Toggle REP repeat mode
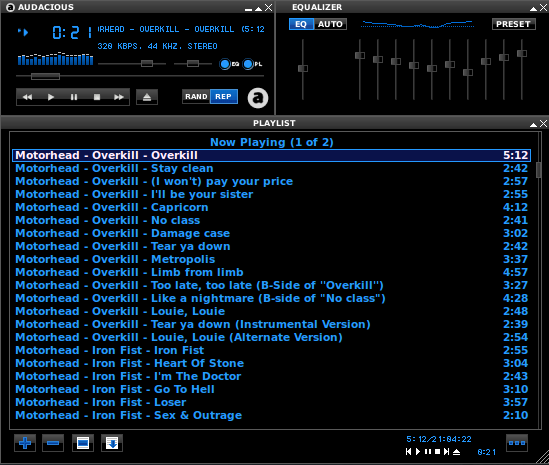Screen dimensions: 549x465 click(224, 97)
